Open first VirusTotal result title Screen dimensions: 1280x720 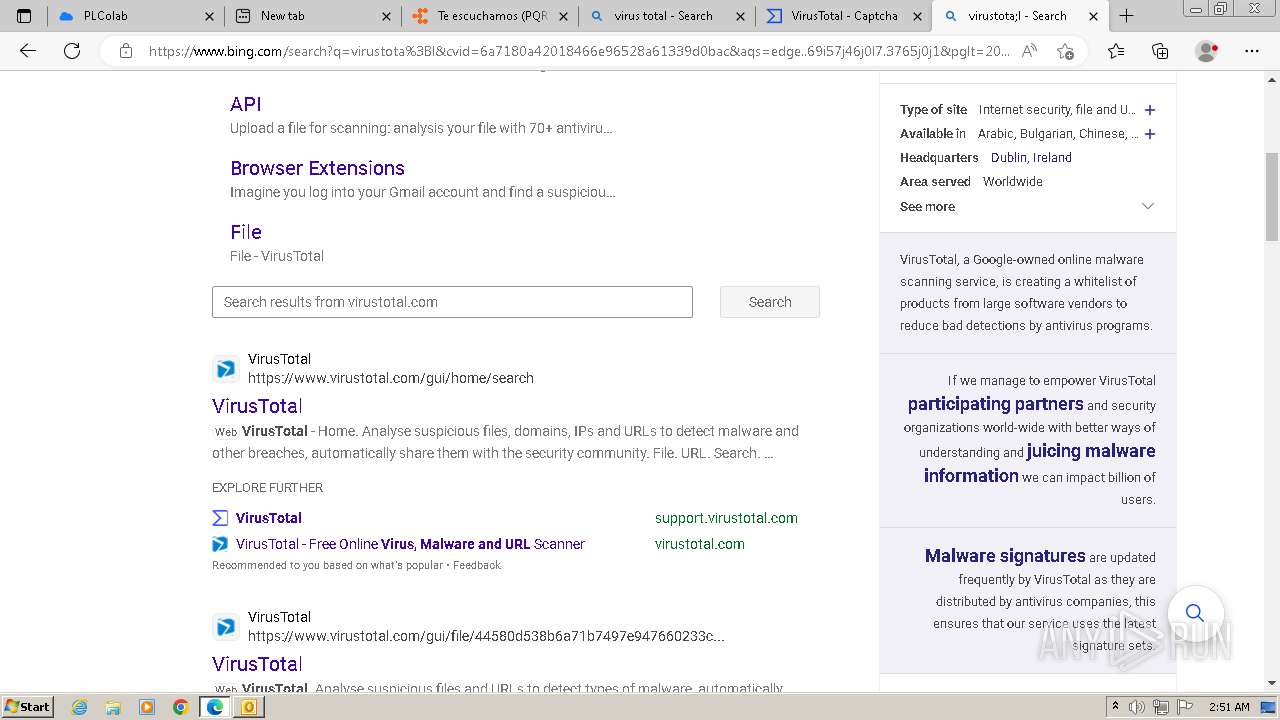[257, 406]
